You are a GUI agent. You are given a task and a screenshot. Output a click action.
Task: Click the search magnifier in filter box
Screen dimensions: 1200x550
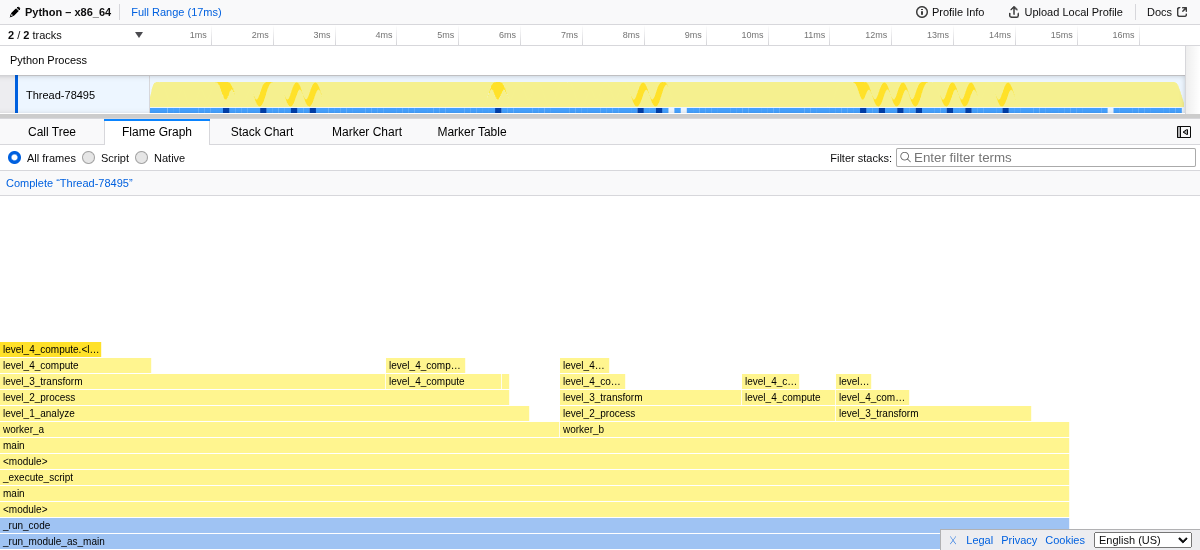906,157
